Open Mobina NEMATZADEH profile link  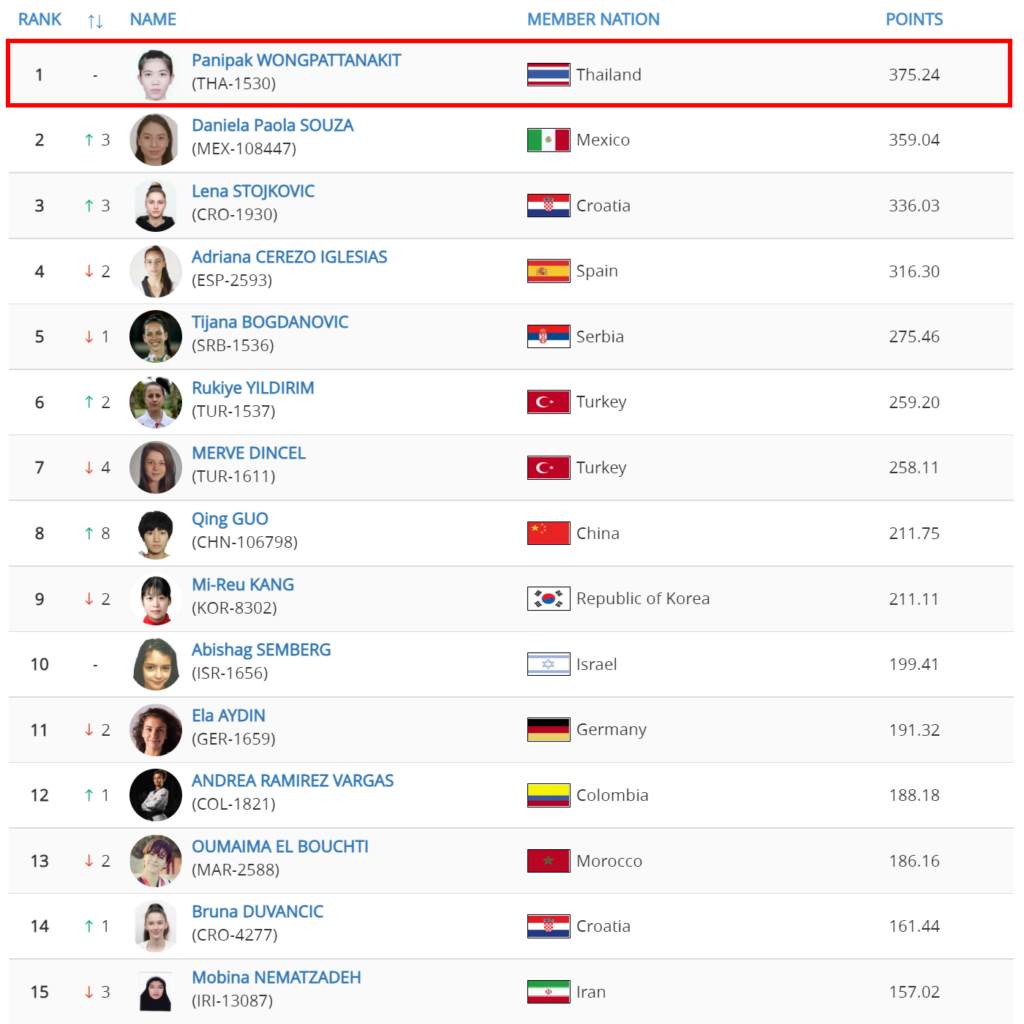click(276, 977)
